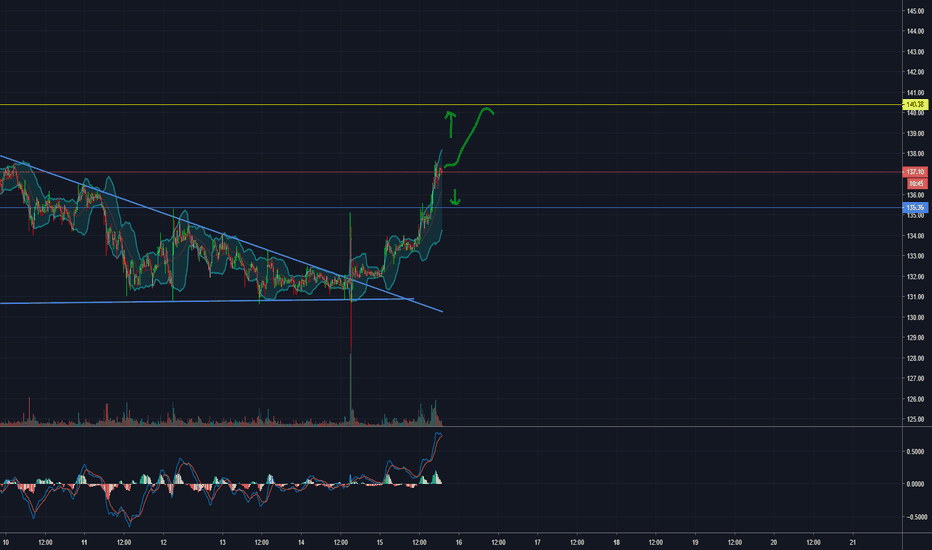The image size is (932, 550).
Task: Click the 12:00 label between dates 16 and 17
Action: 498,542
